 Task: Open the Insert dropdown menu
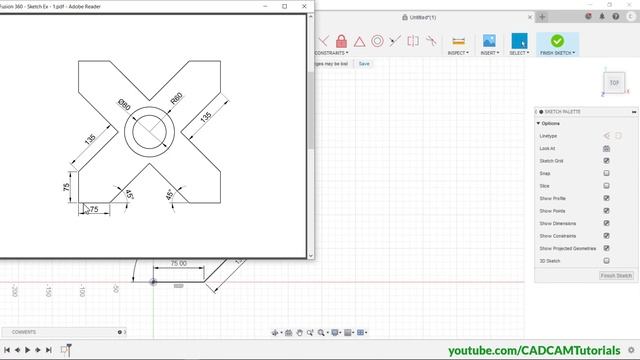pos(490,53)
